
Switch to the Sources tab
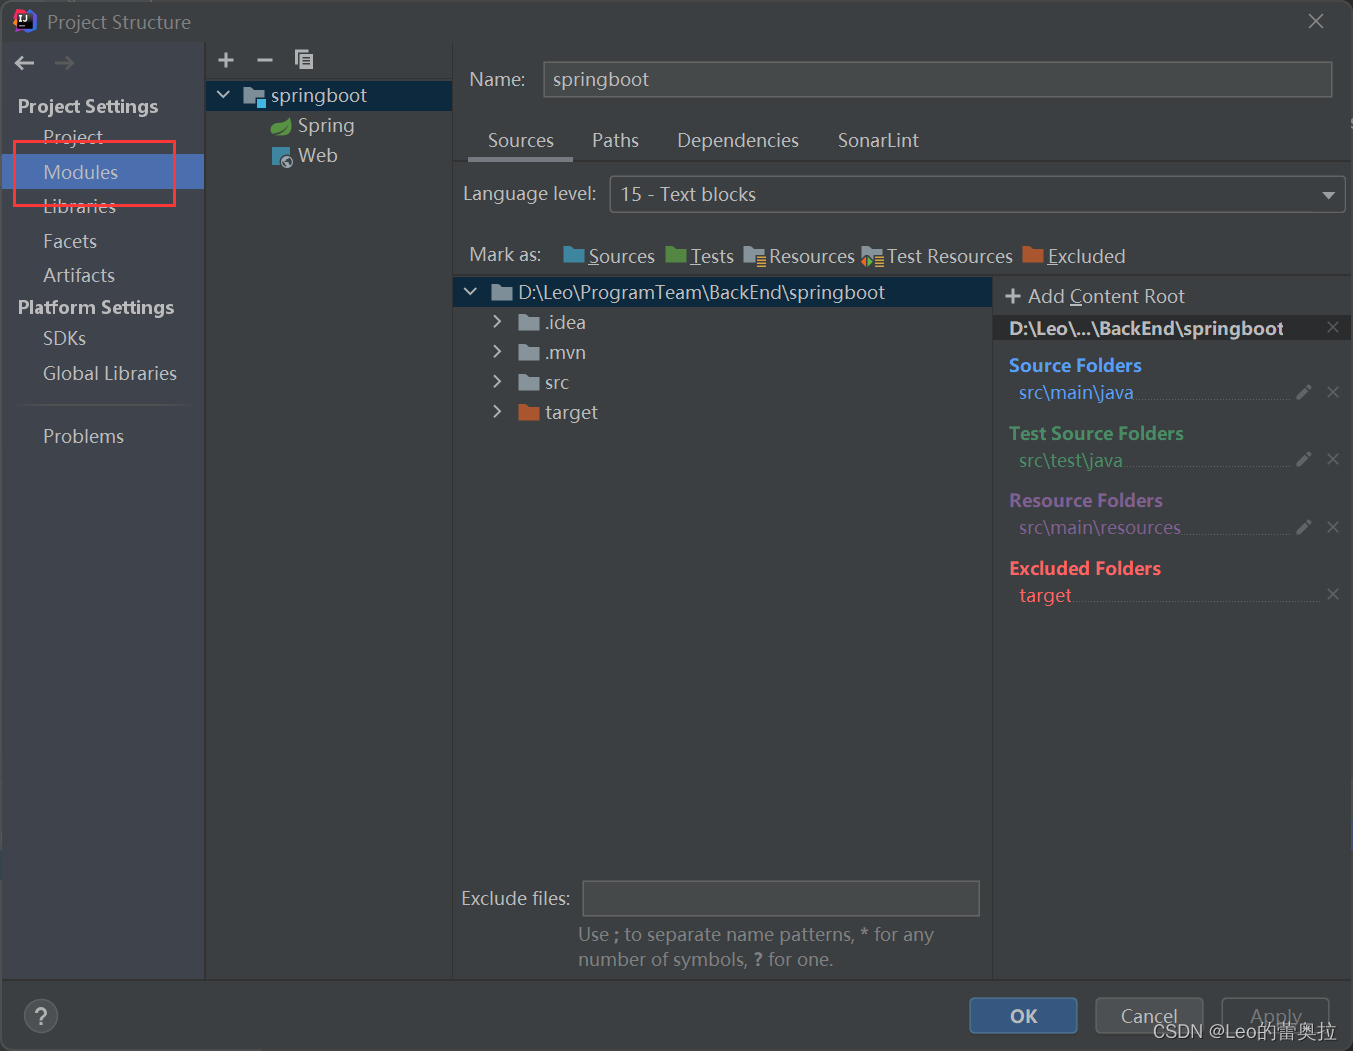pyautogui.click(x=521, y=141)
